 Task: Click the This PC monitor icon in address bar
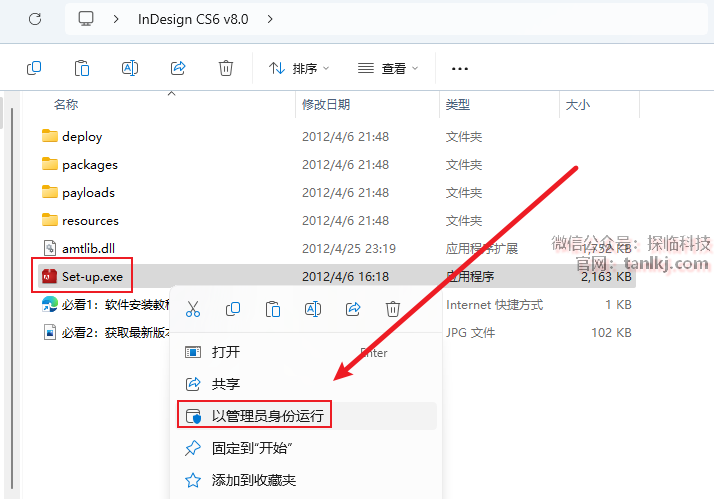(86, 19)
